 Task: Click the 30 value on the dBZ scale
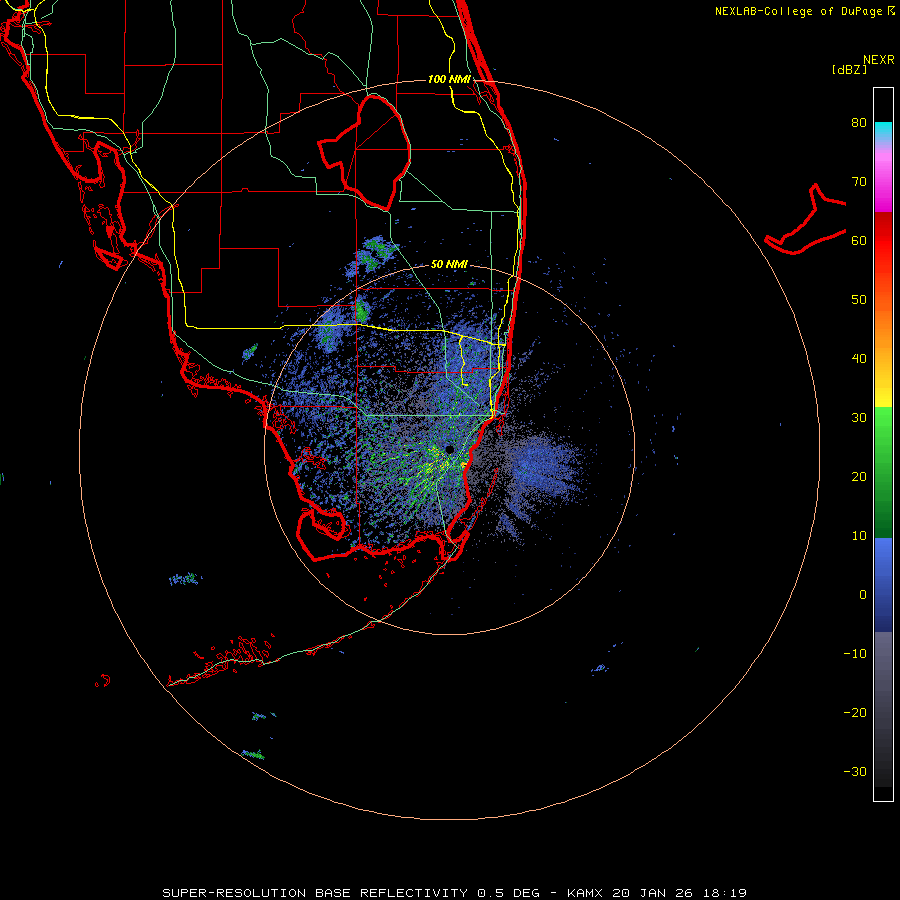coord(859,417)
